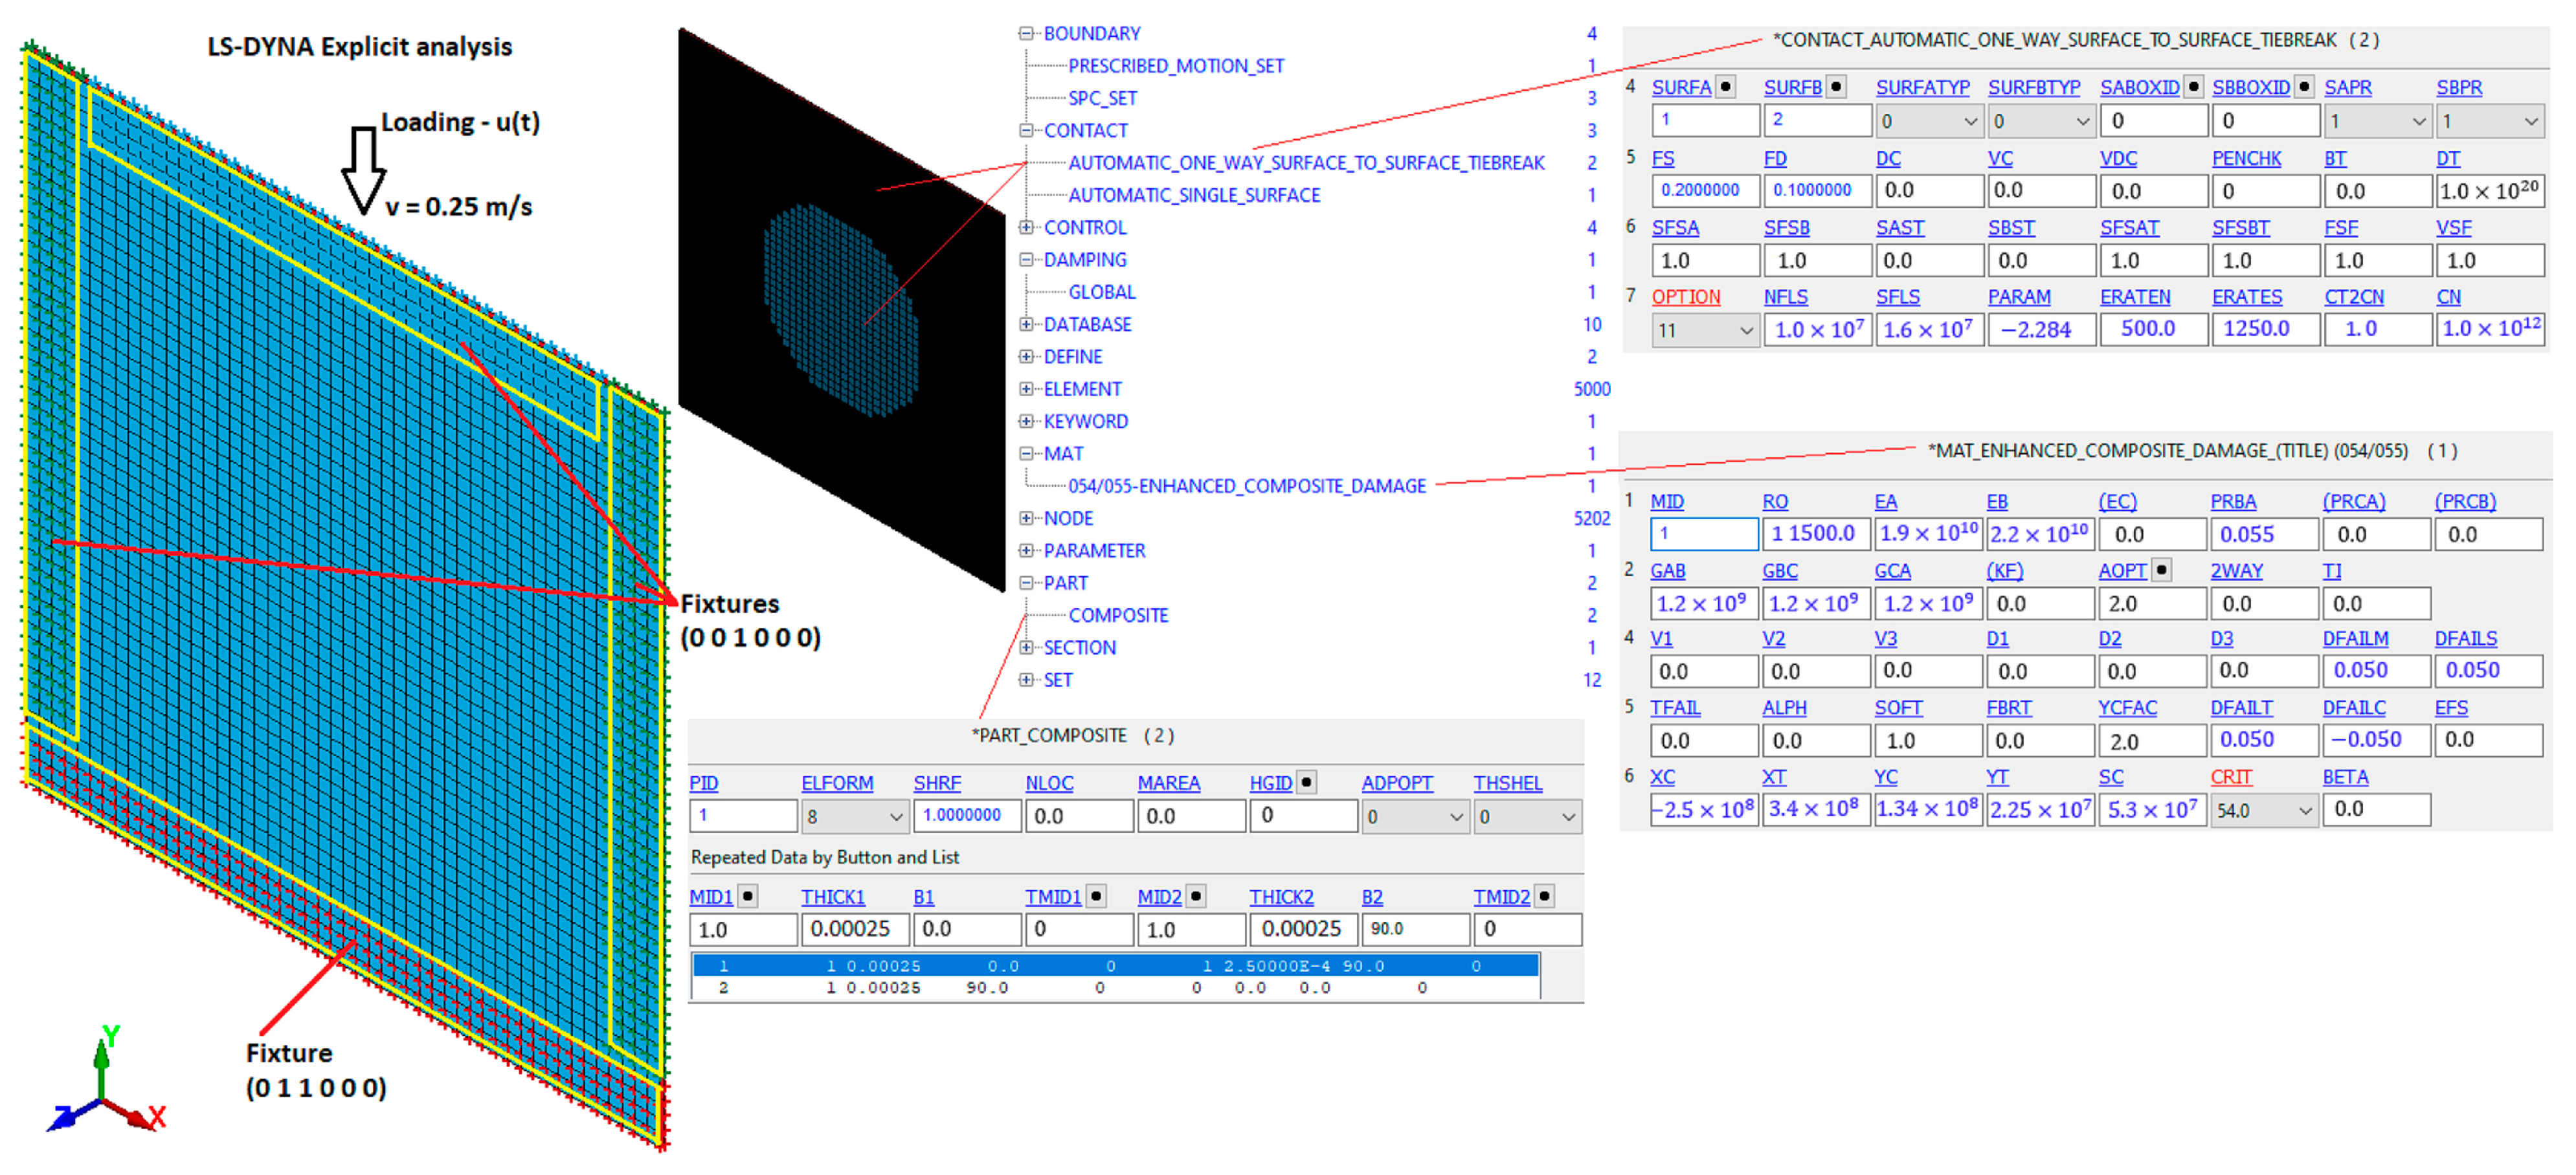Expand the DATABASE tree node
Image resolution: width=2576 pixels, height=1175 pixels.
(1026, 324)
